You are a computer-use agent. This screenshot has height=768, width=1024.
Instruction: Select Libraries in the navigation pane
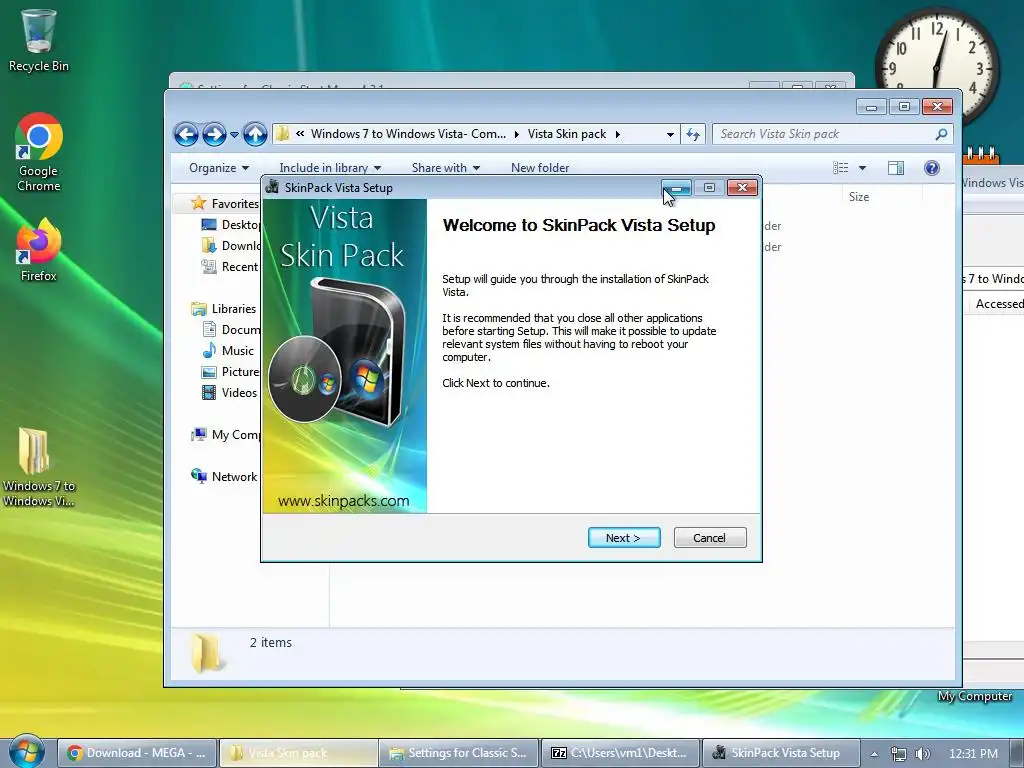(x=223, y=309)
